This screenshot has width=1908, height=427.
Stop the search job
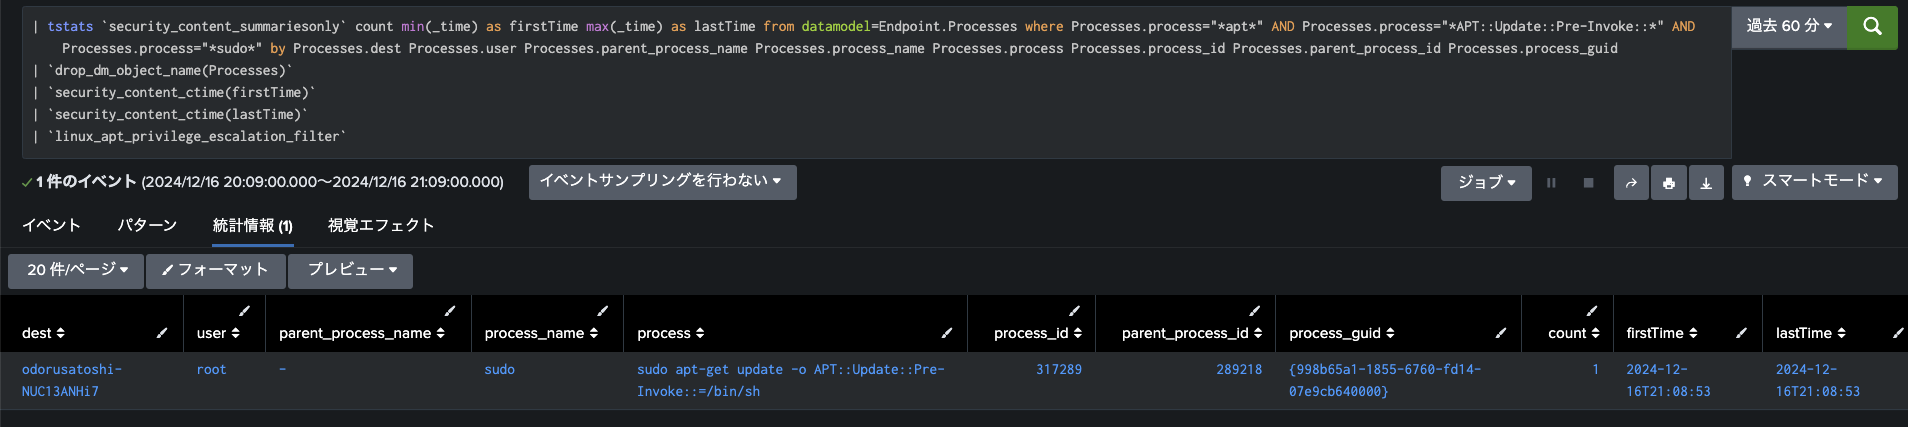tap(1588, 183)
